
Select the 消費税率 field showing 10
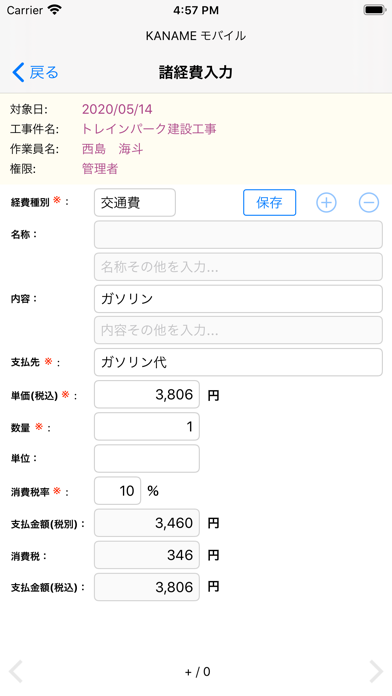pyautogui.click(x=118, y=490)
